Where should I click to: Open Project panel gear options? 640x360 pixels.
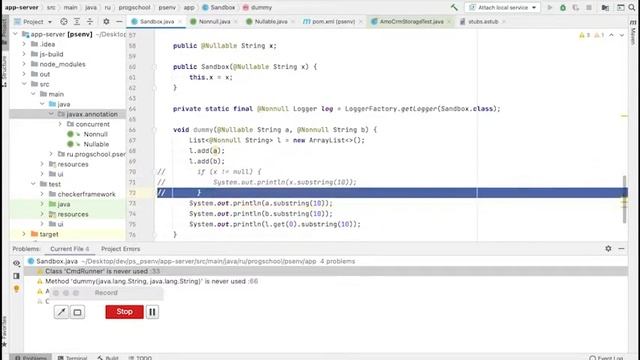[106, 22]
